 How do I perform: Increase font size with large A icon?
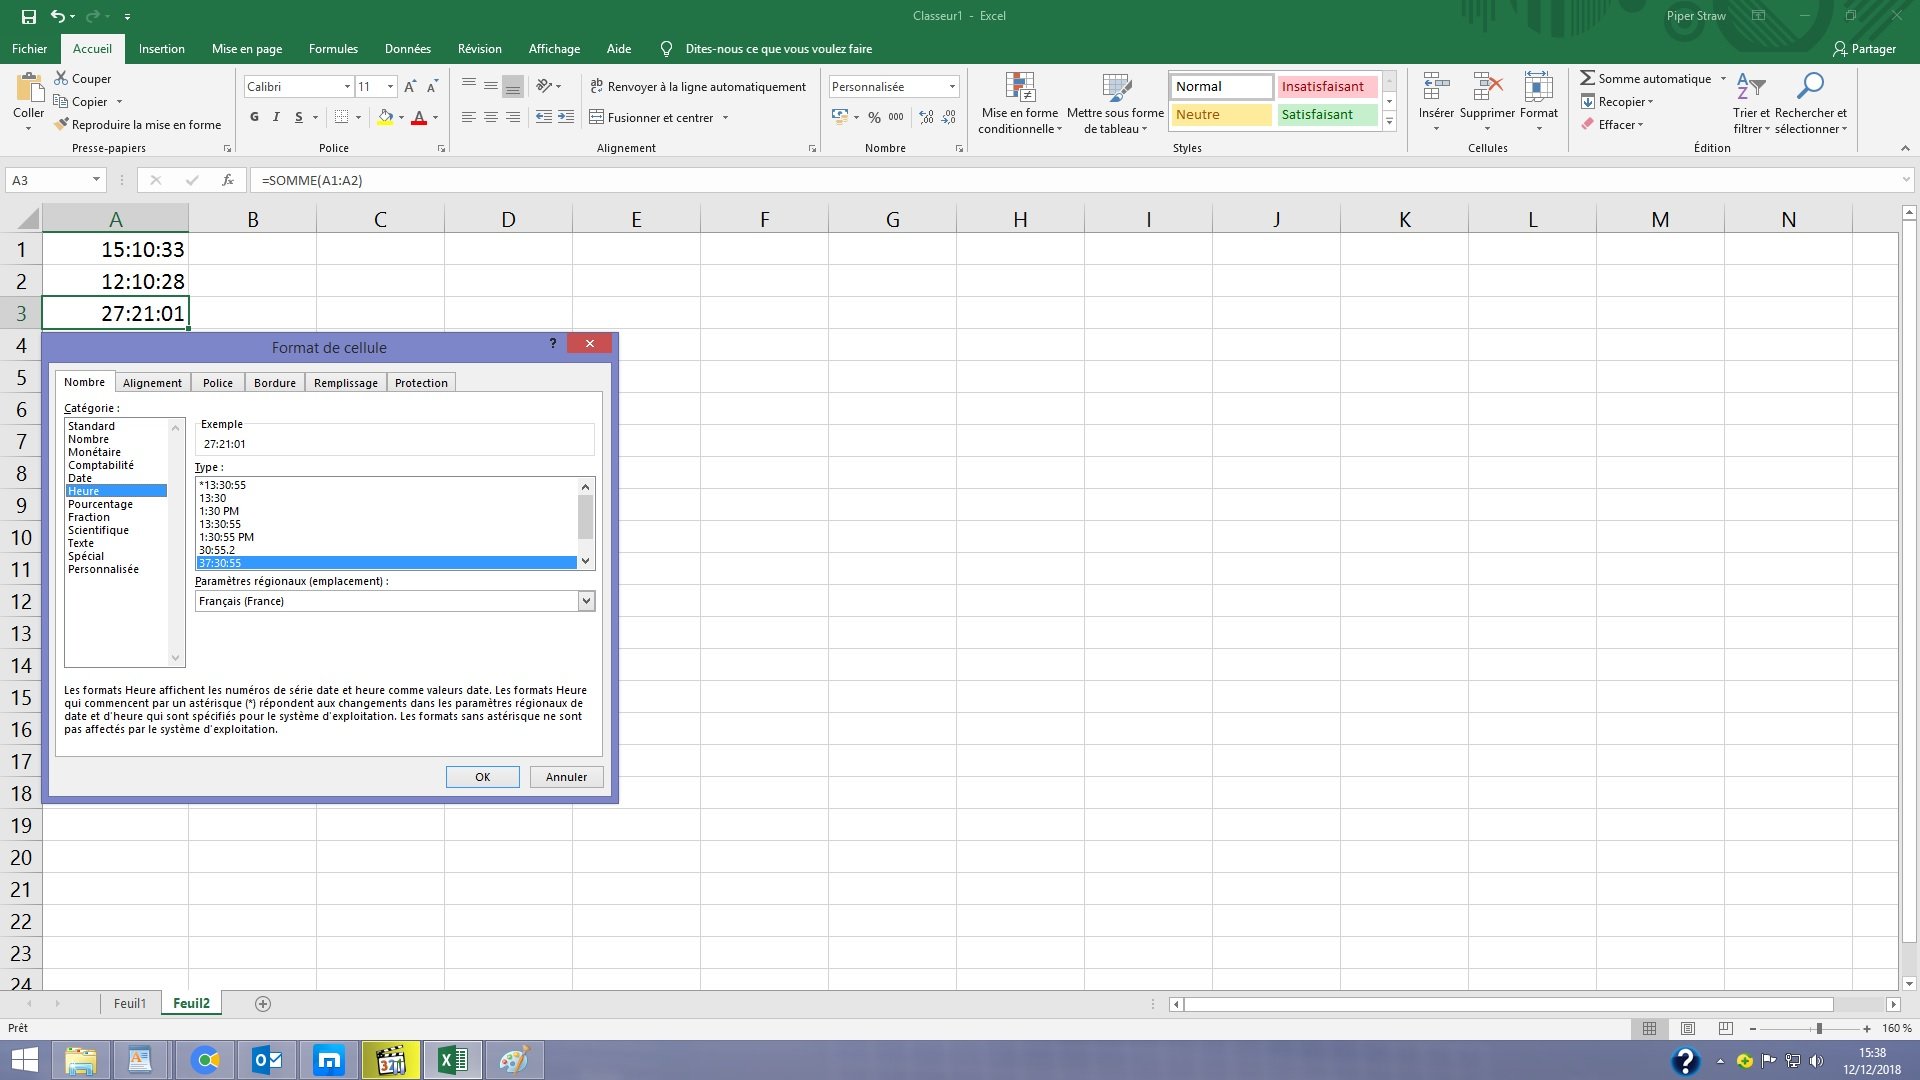410,87
